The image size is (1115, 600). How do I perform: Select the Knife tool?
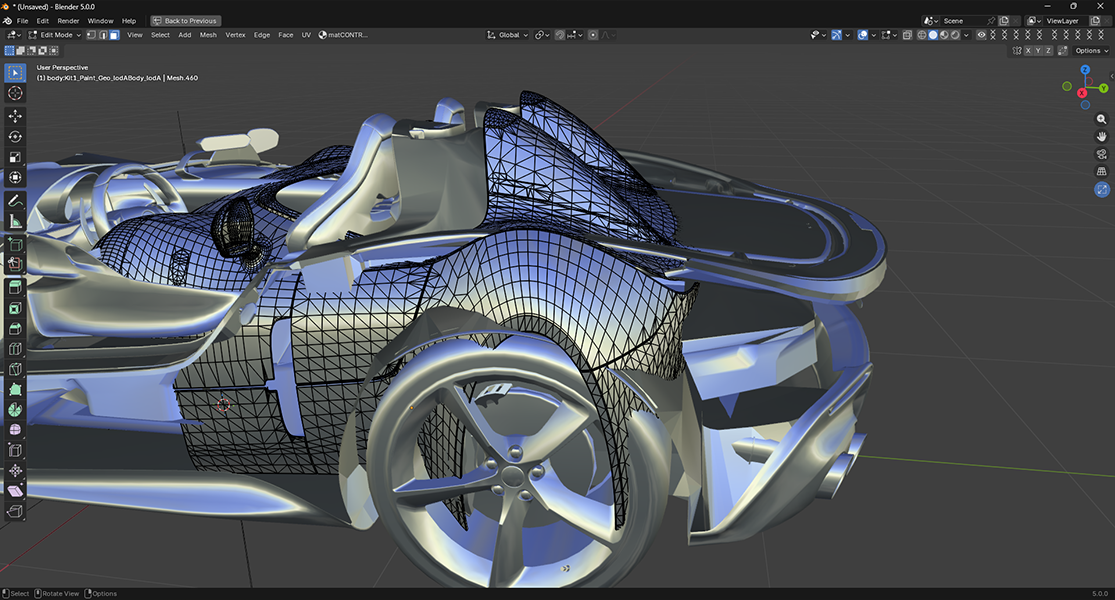[x=15, y=370]
